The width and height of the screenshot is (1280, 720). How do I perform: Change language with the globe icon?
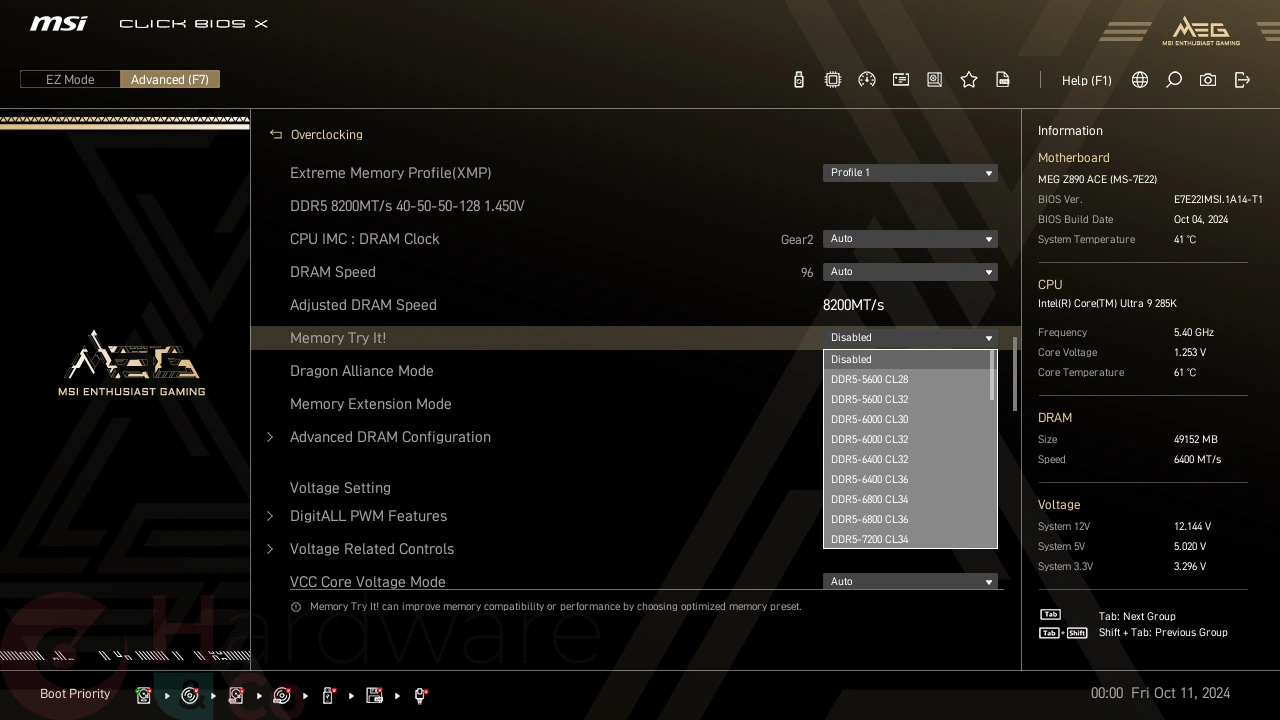click(1140, 80)
